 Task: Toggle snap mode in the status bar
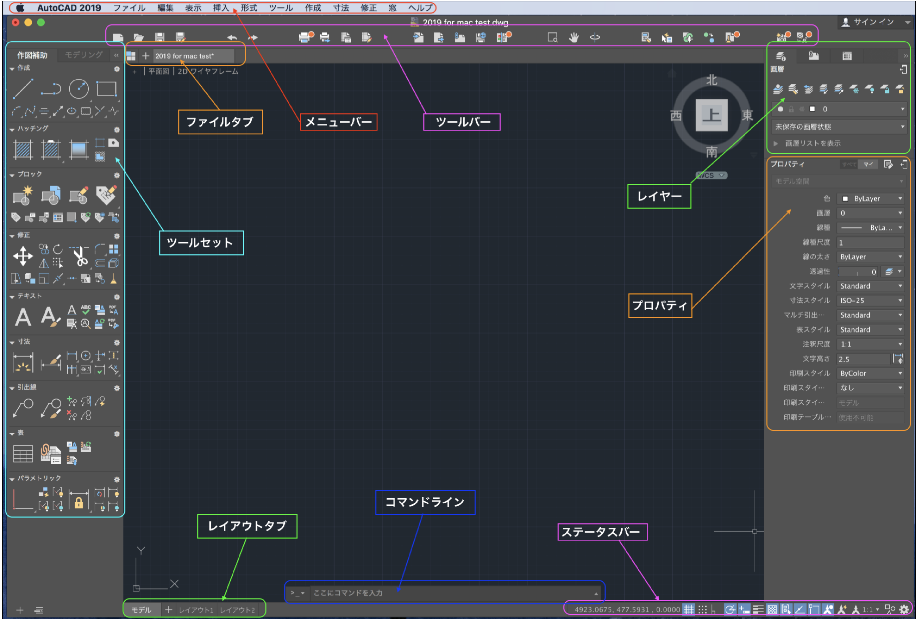click(702, 610)
